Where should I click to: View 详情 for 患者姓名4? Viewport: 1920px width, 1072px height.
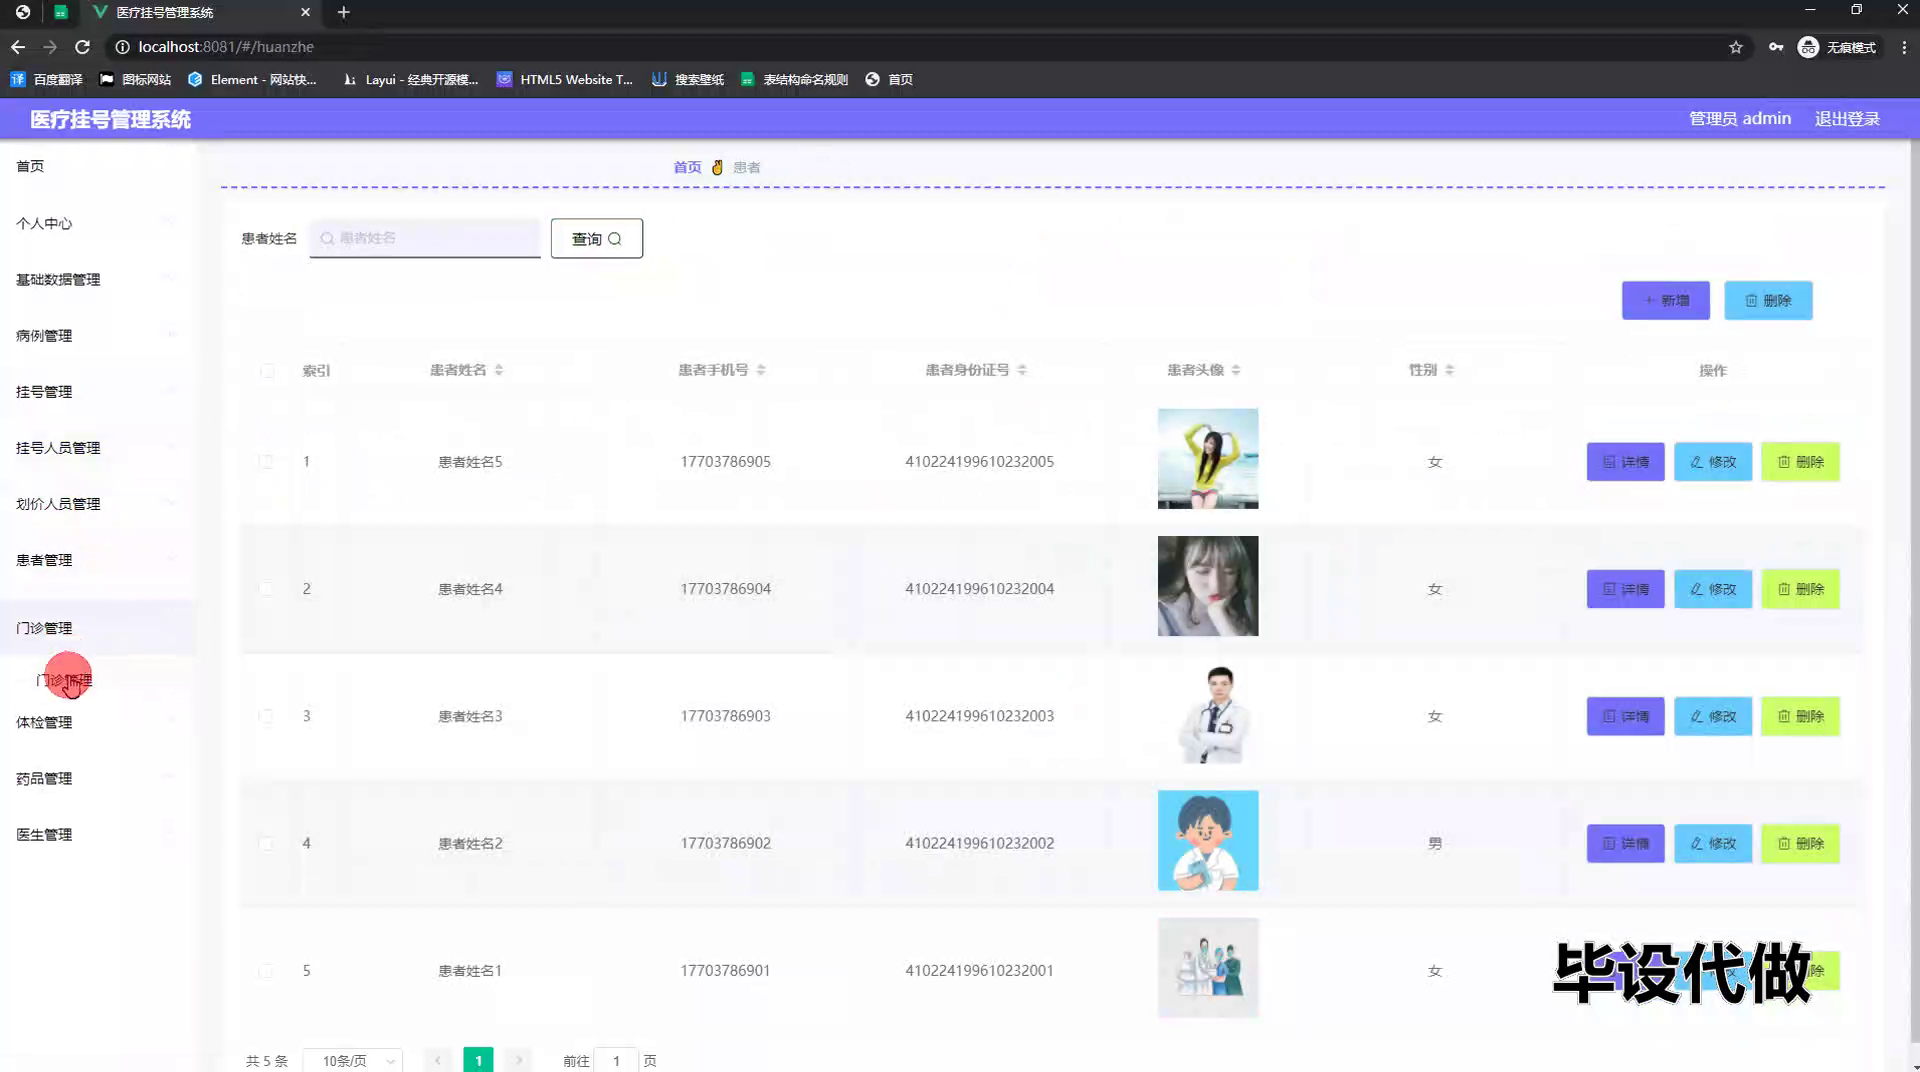[1626, 589]
